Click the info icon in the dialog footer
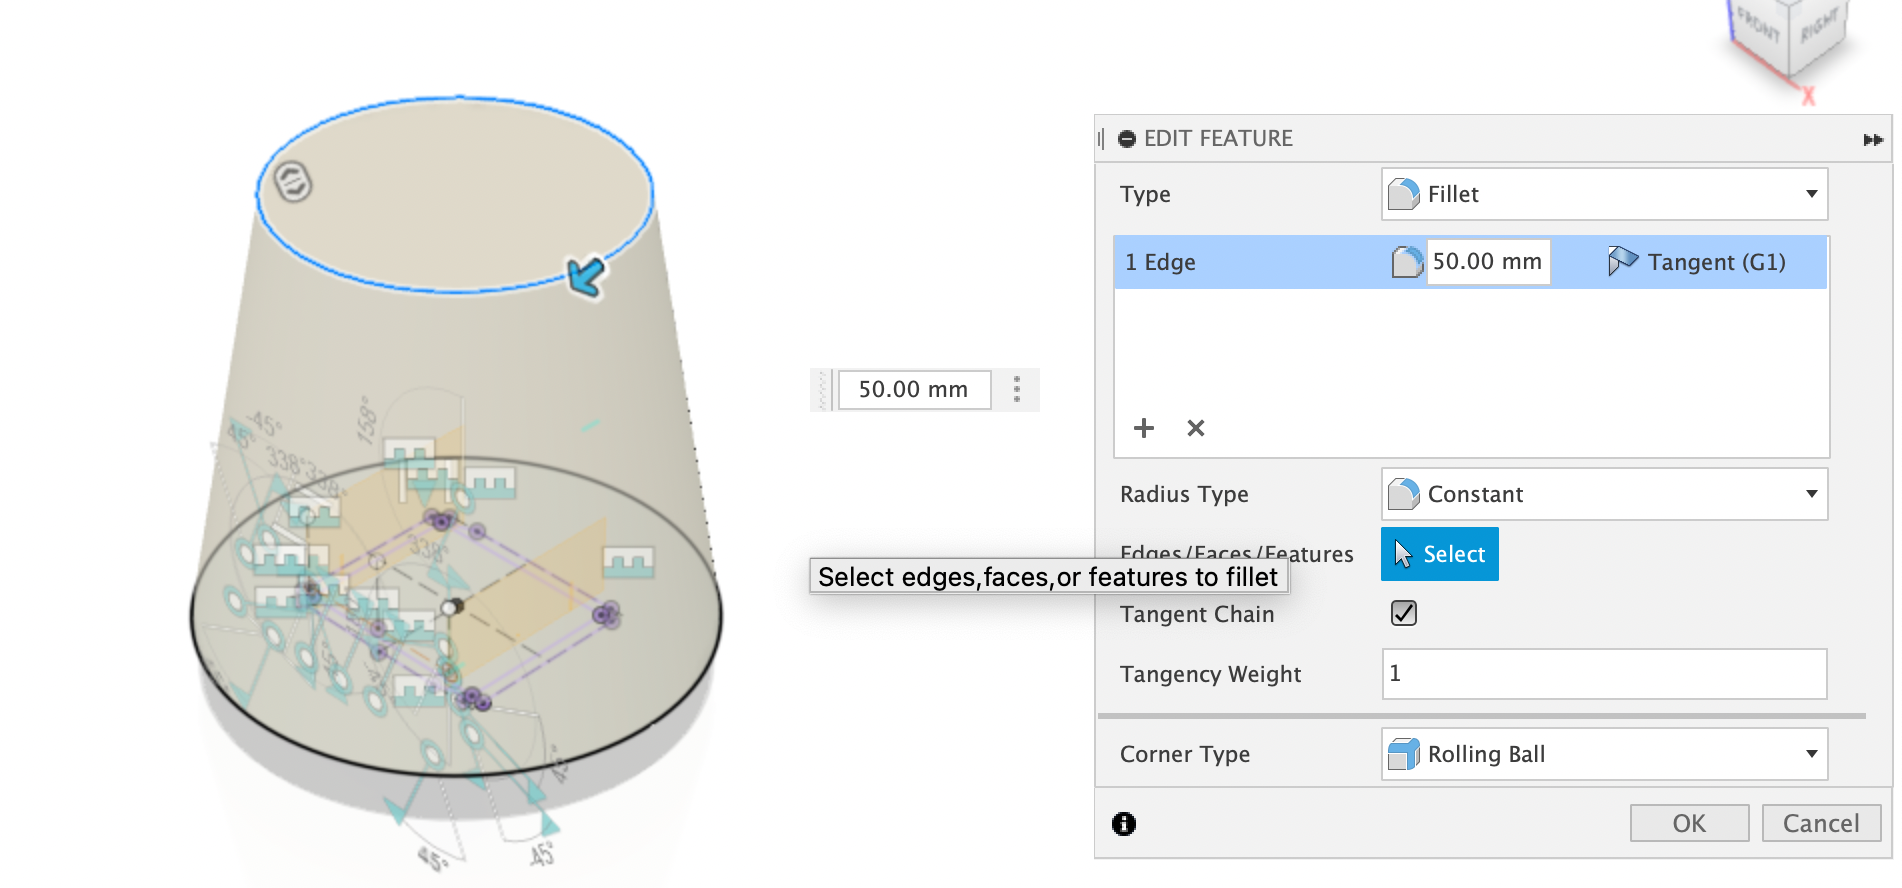This screenshot has width=1902, height=888. pos(1124,823)
